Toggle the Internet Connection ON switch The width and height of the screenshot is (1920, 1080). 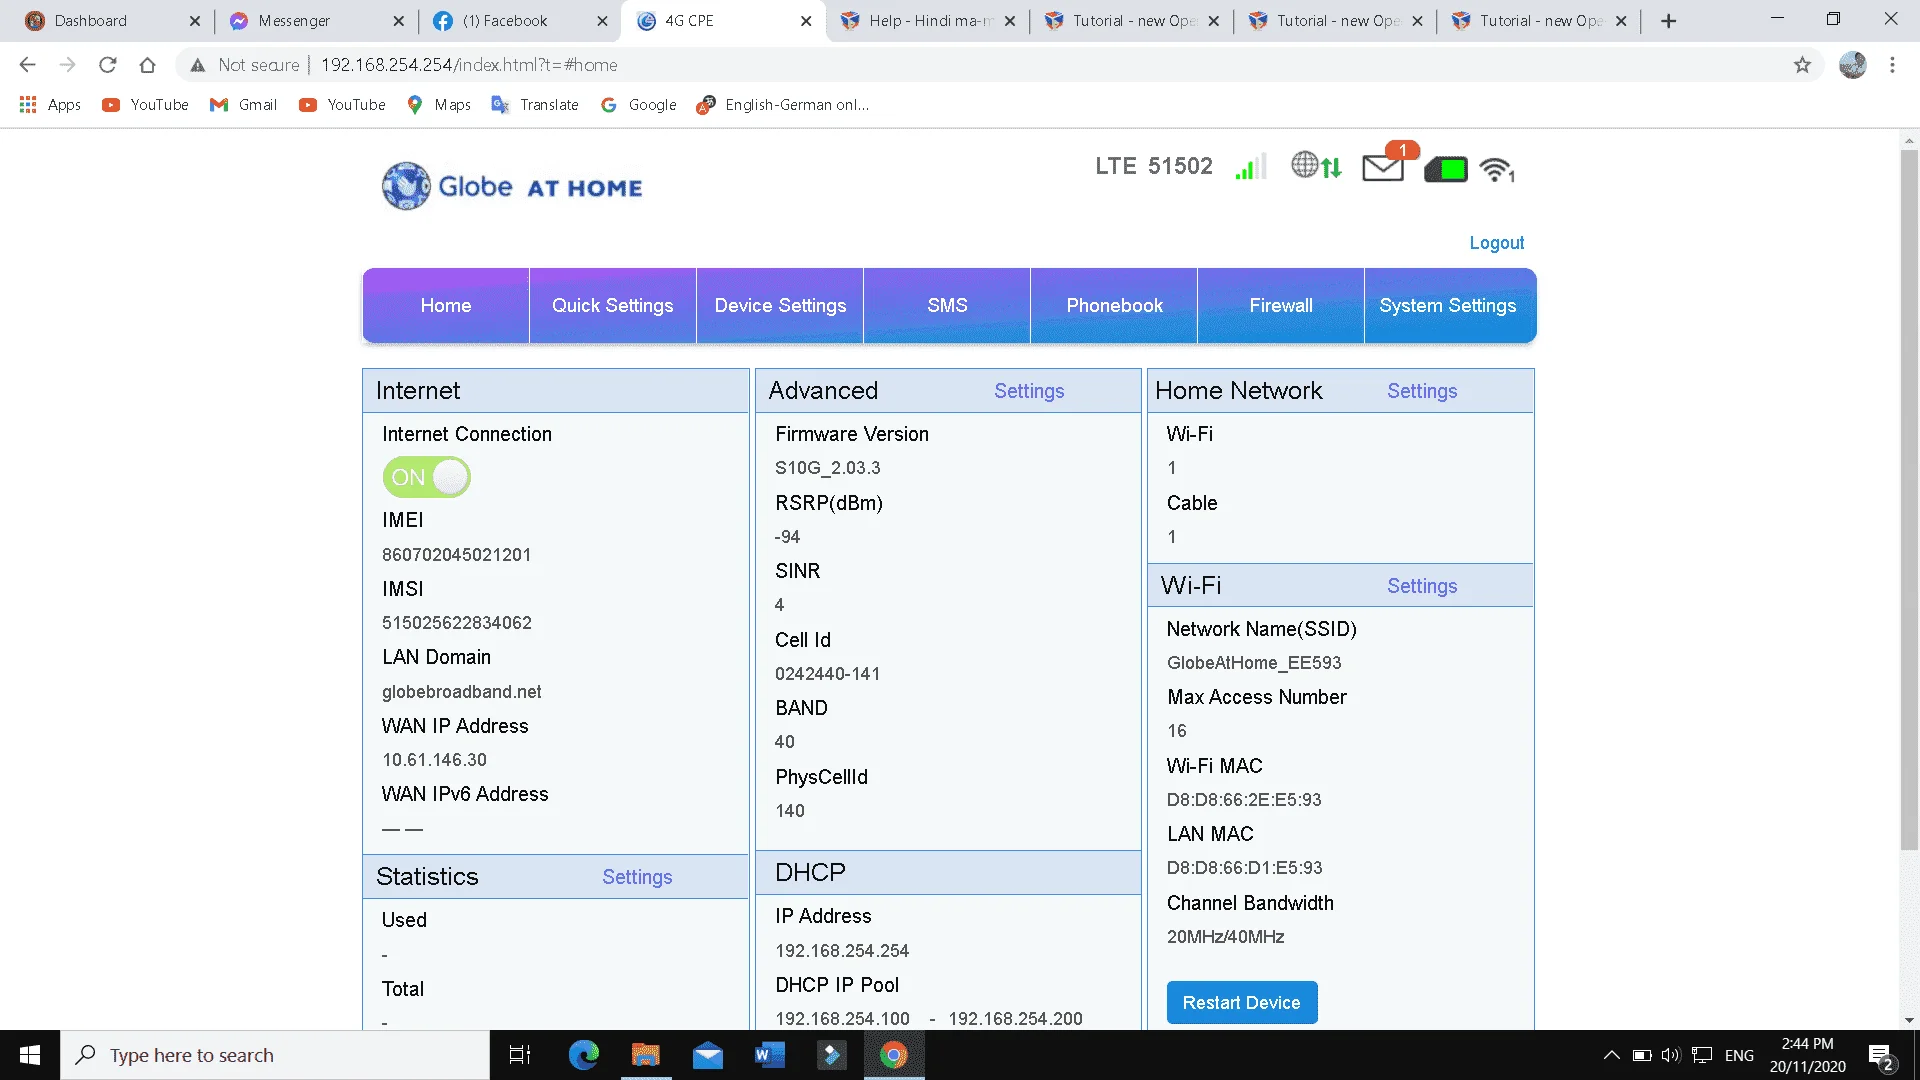426,477
